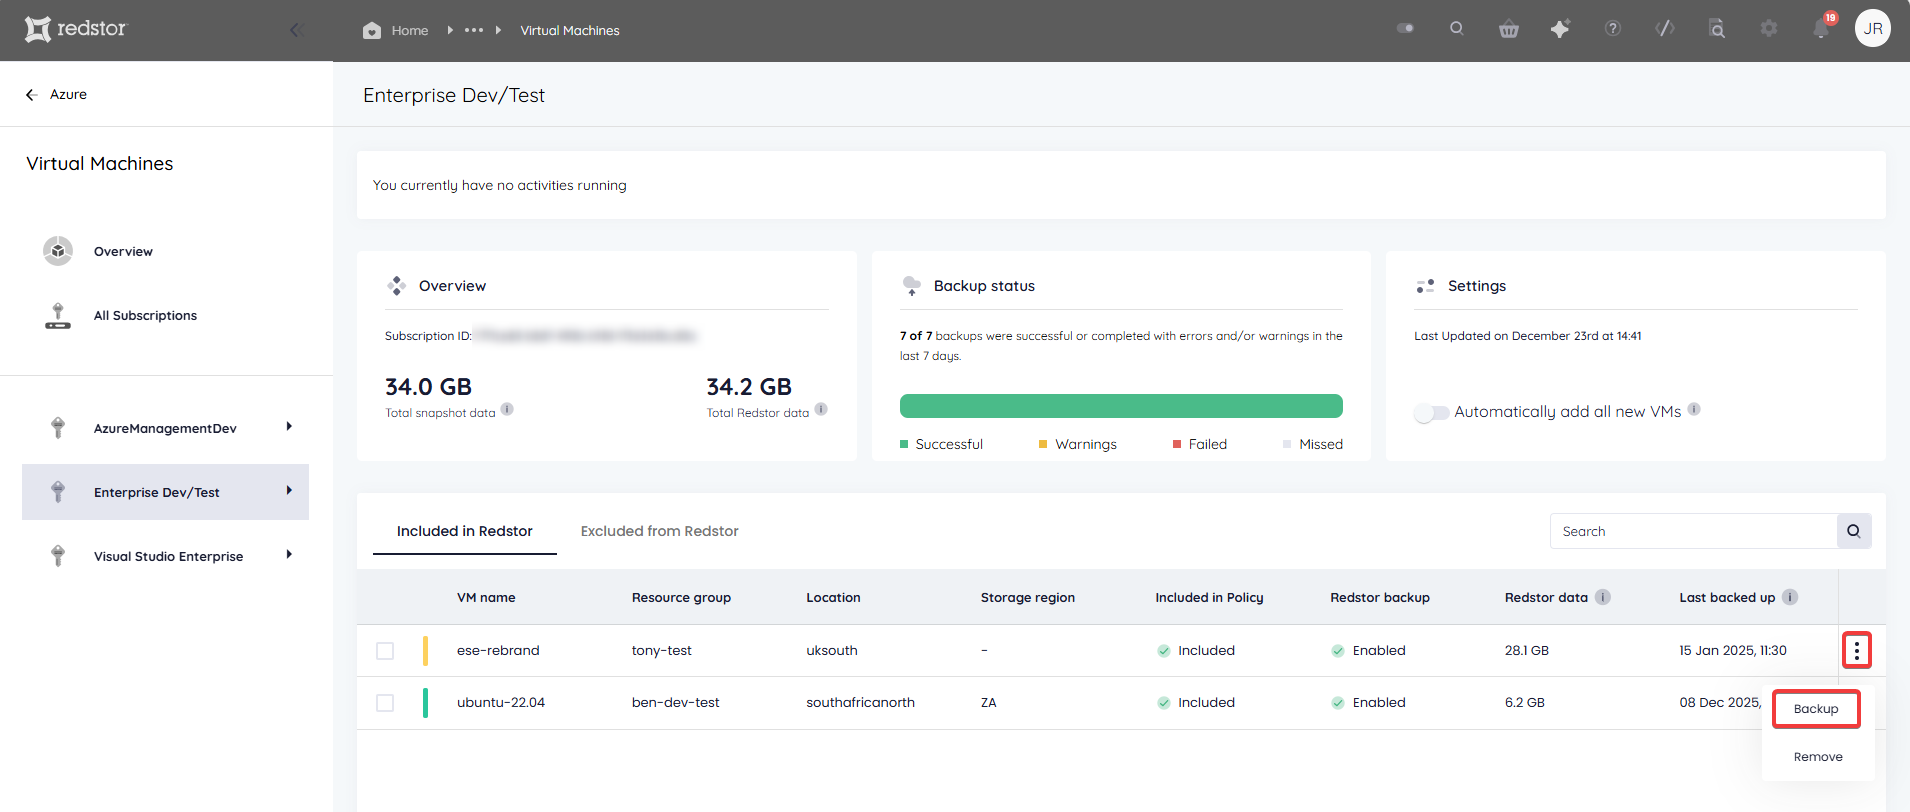
Task: Select Remove from the context menu
Action: tap(1818, 757)
